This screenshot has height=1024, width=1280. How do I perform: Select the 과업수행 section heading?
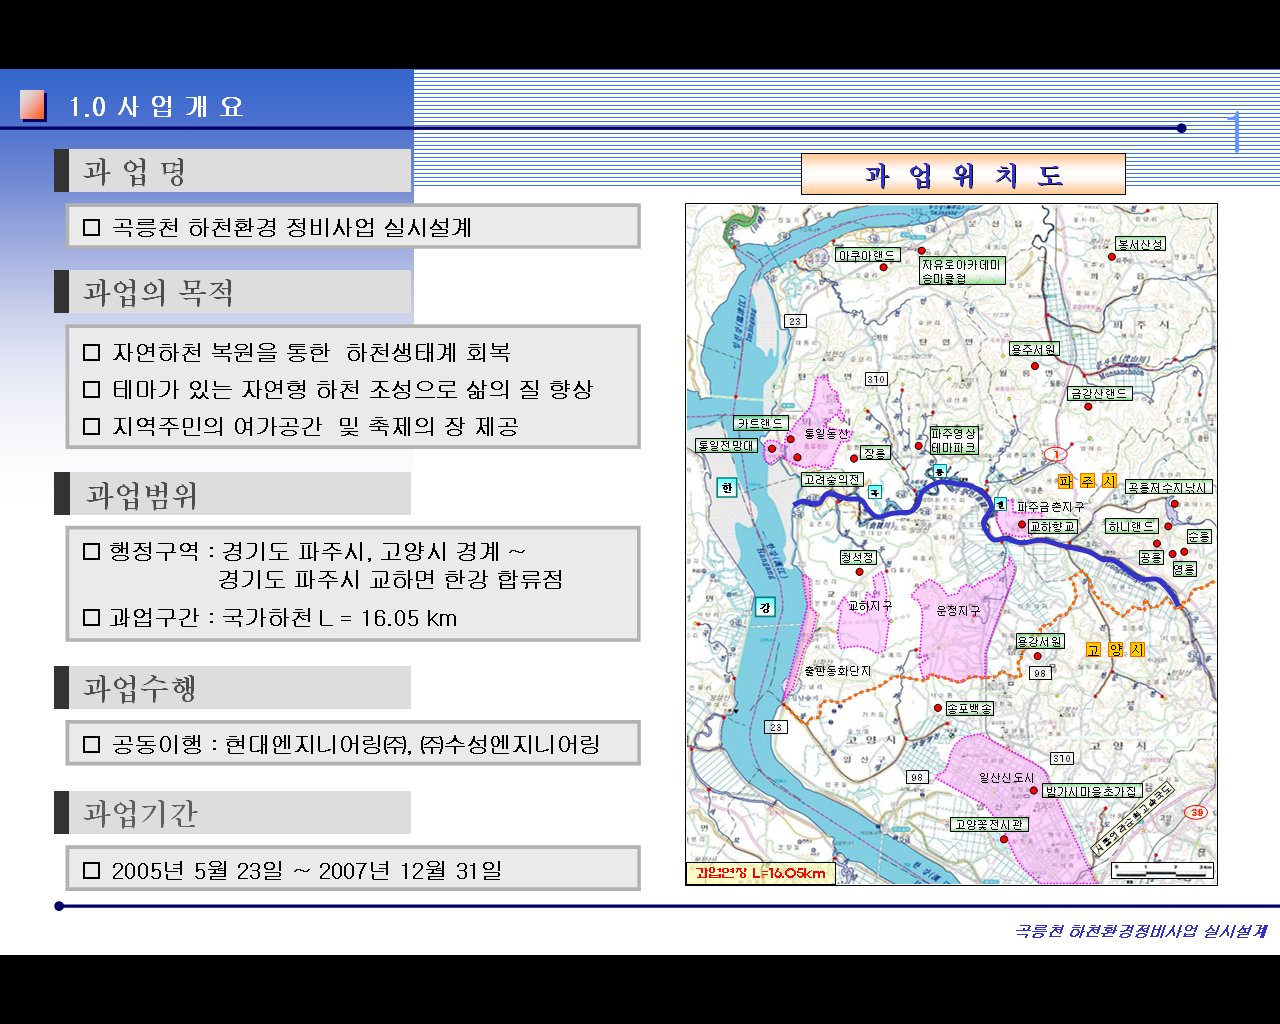[140, 688]
